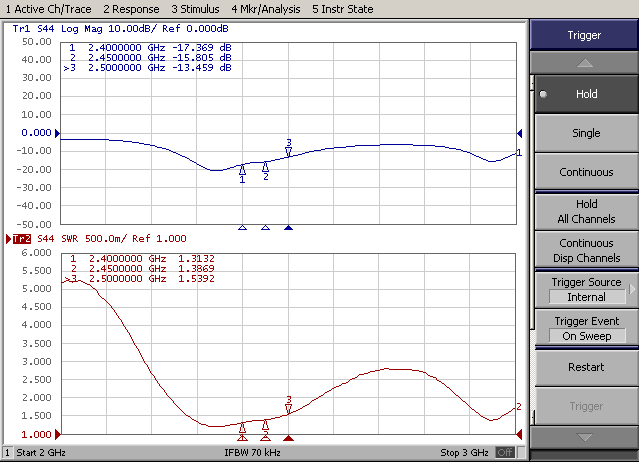Select marker 2 on the red SWR trace
This screenshot has width=639, height=462.
click(265, 428)
